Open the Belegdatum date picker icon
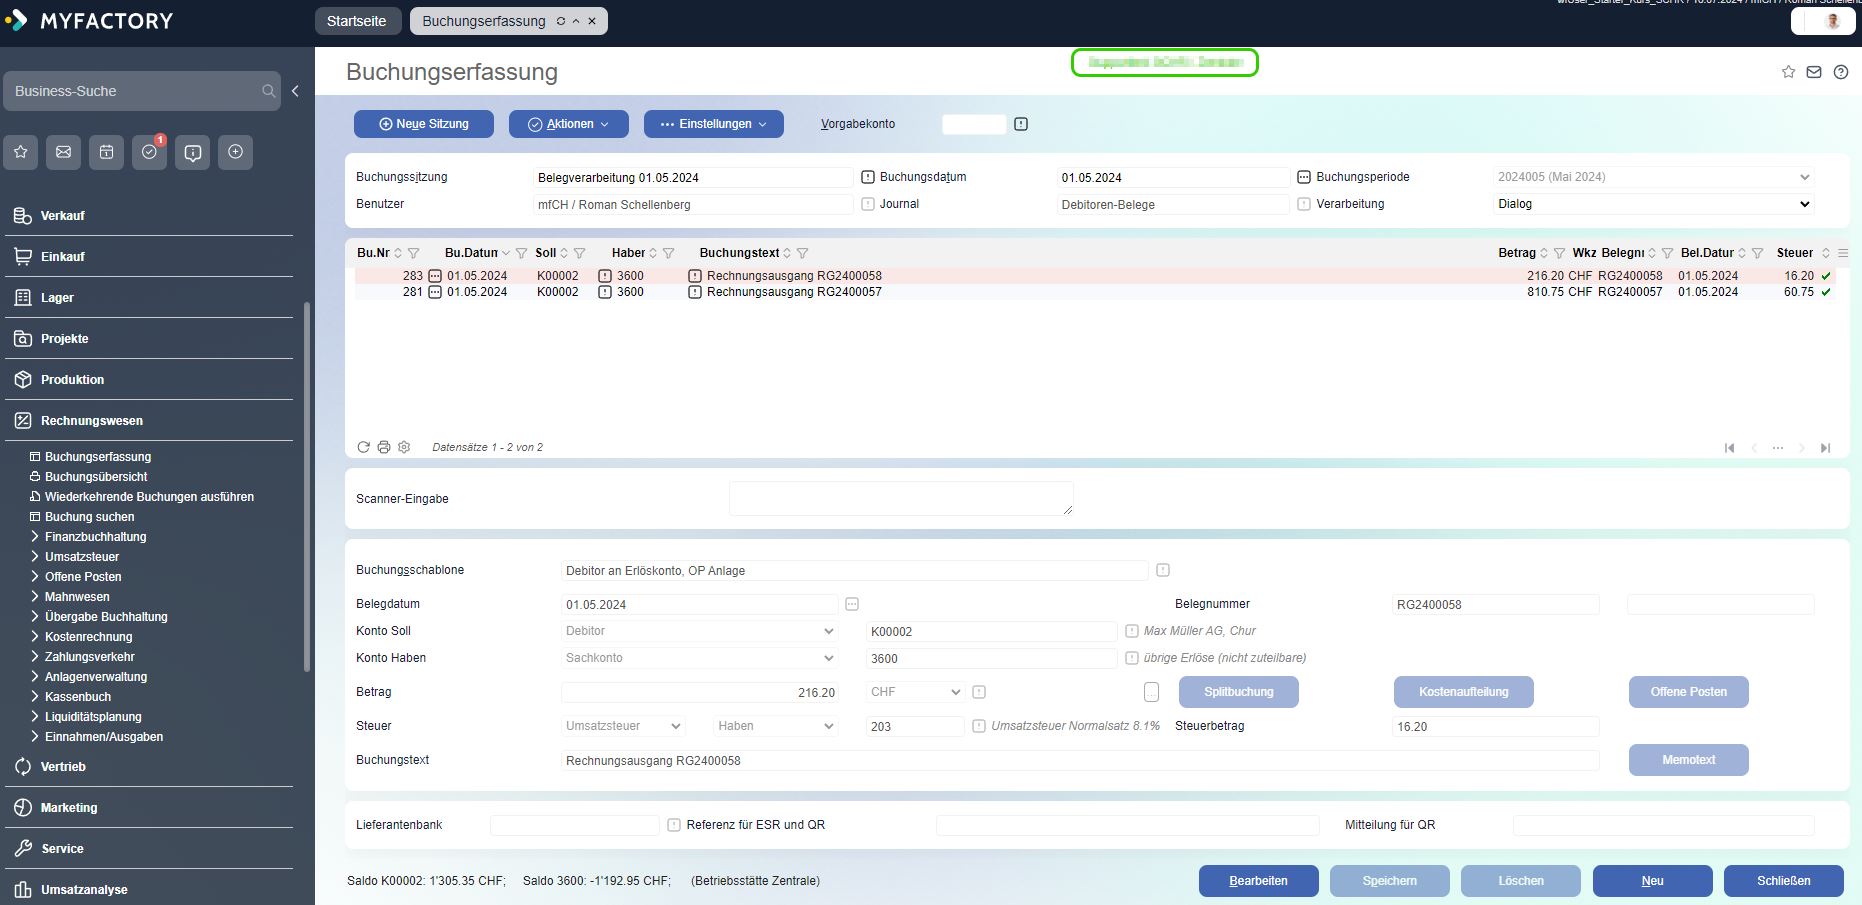1862x905 pixels. pos(852,604)
